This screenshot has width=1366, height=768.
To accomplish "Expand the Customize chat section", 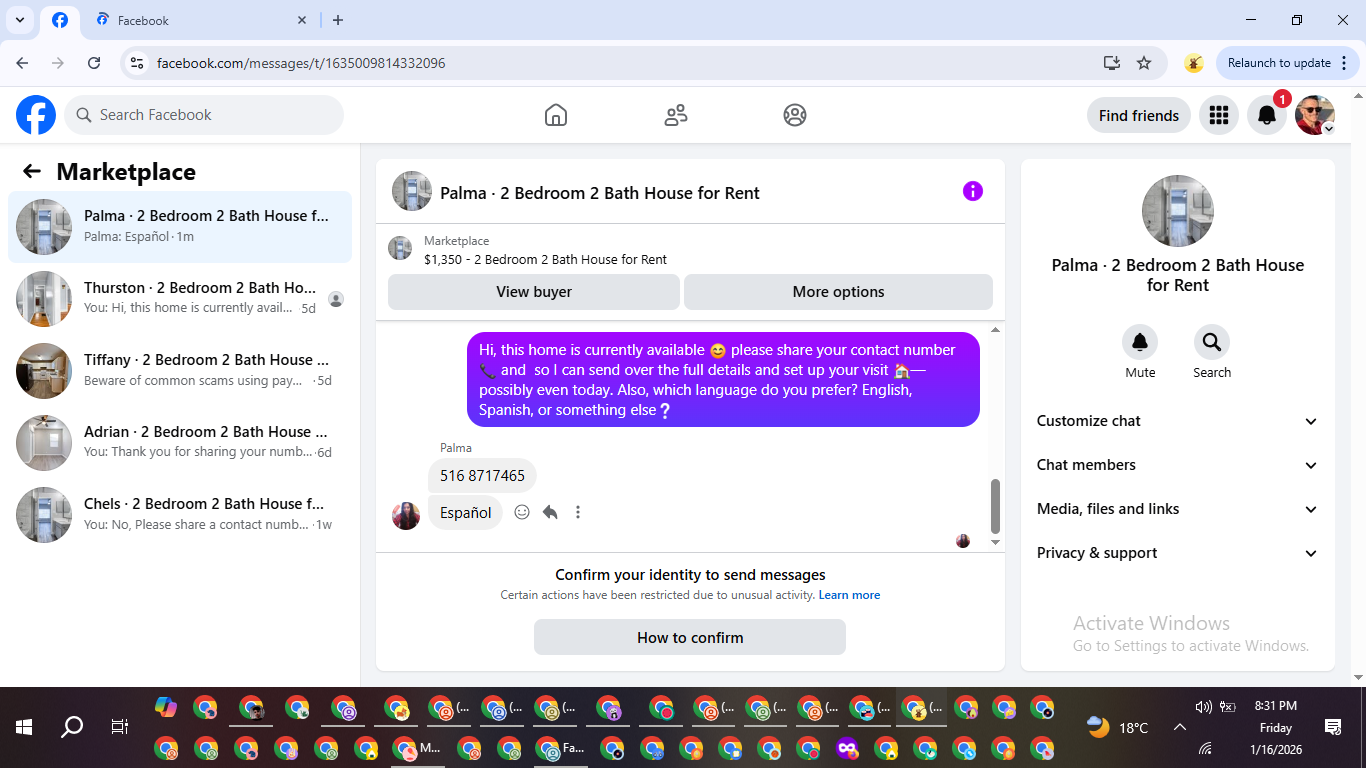I will click(x=1177, y=421).
